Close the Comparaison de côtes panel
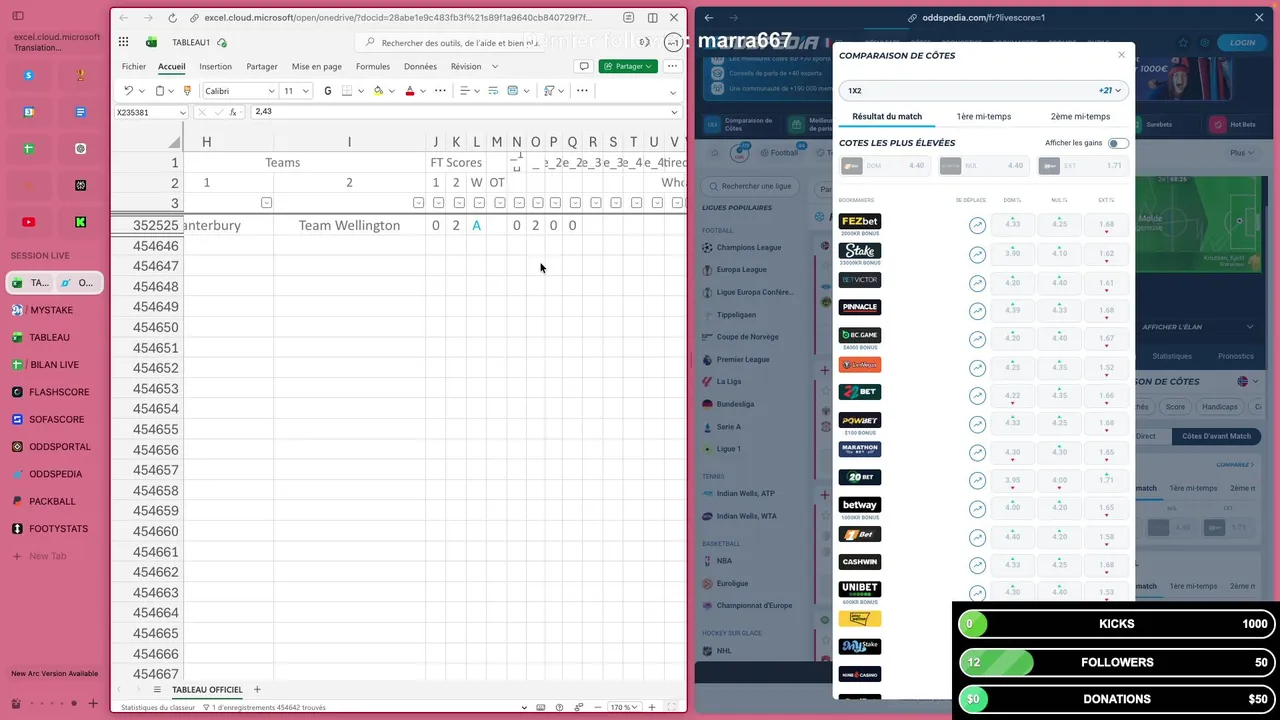1280x720 pixels. tap(1121, 55)
